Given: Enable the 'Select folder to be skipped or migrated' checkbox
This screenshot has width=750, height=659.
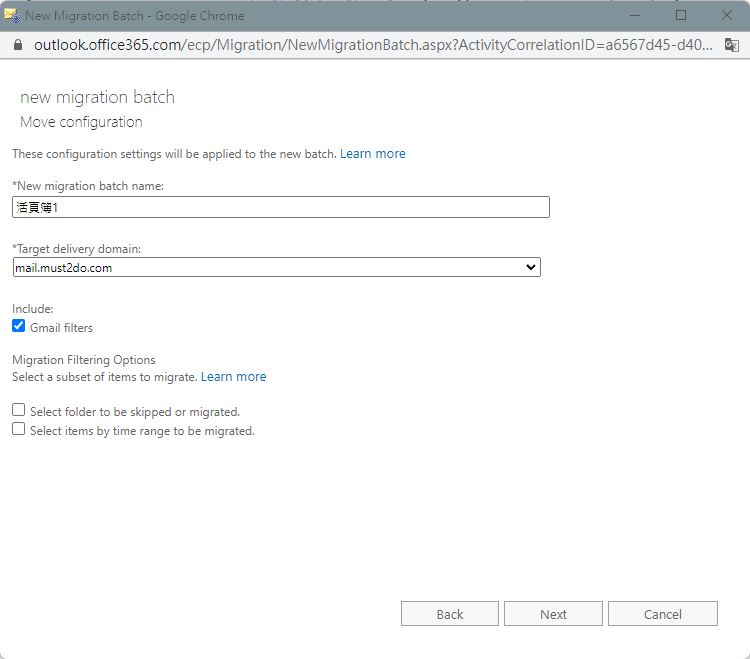Looking at the screenshot, I should pos(19,410).
